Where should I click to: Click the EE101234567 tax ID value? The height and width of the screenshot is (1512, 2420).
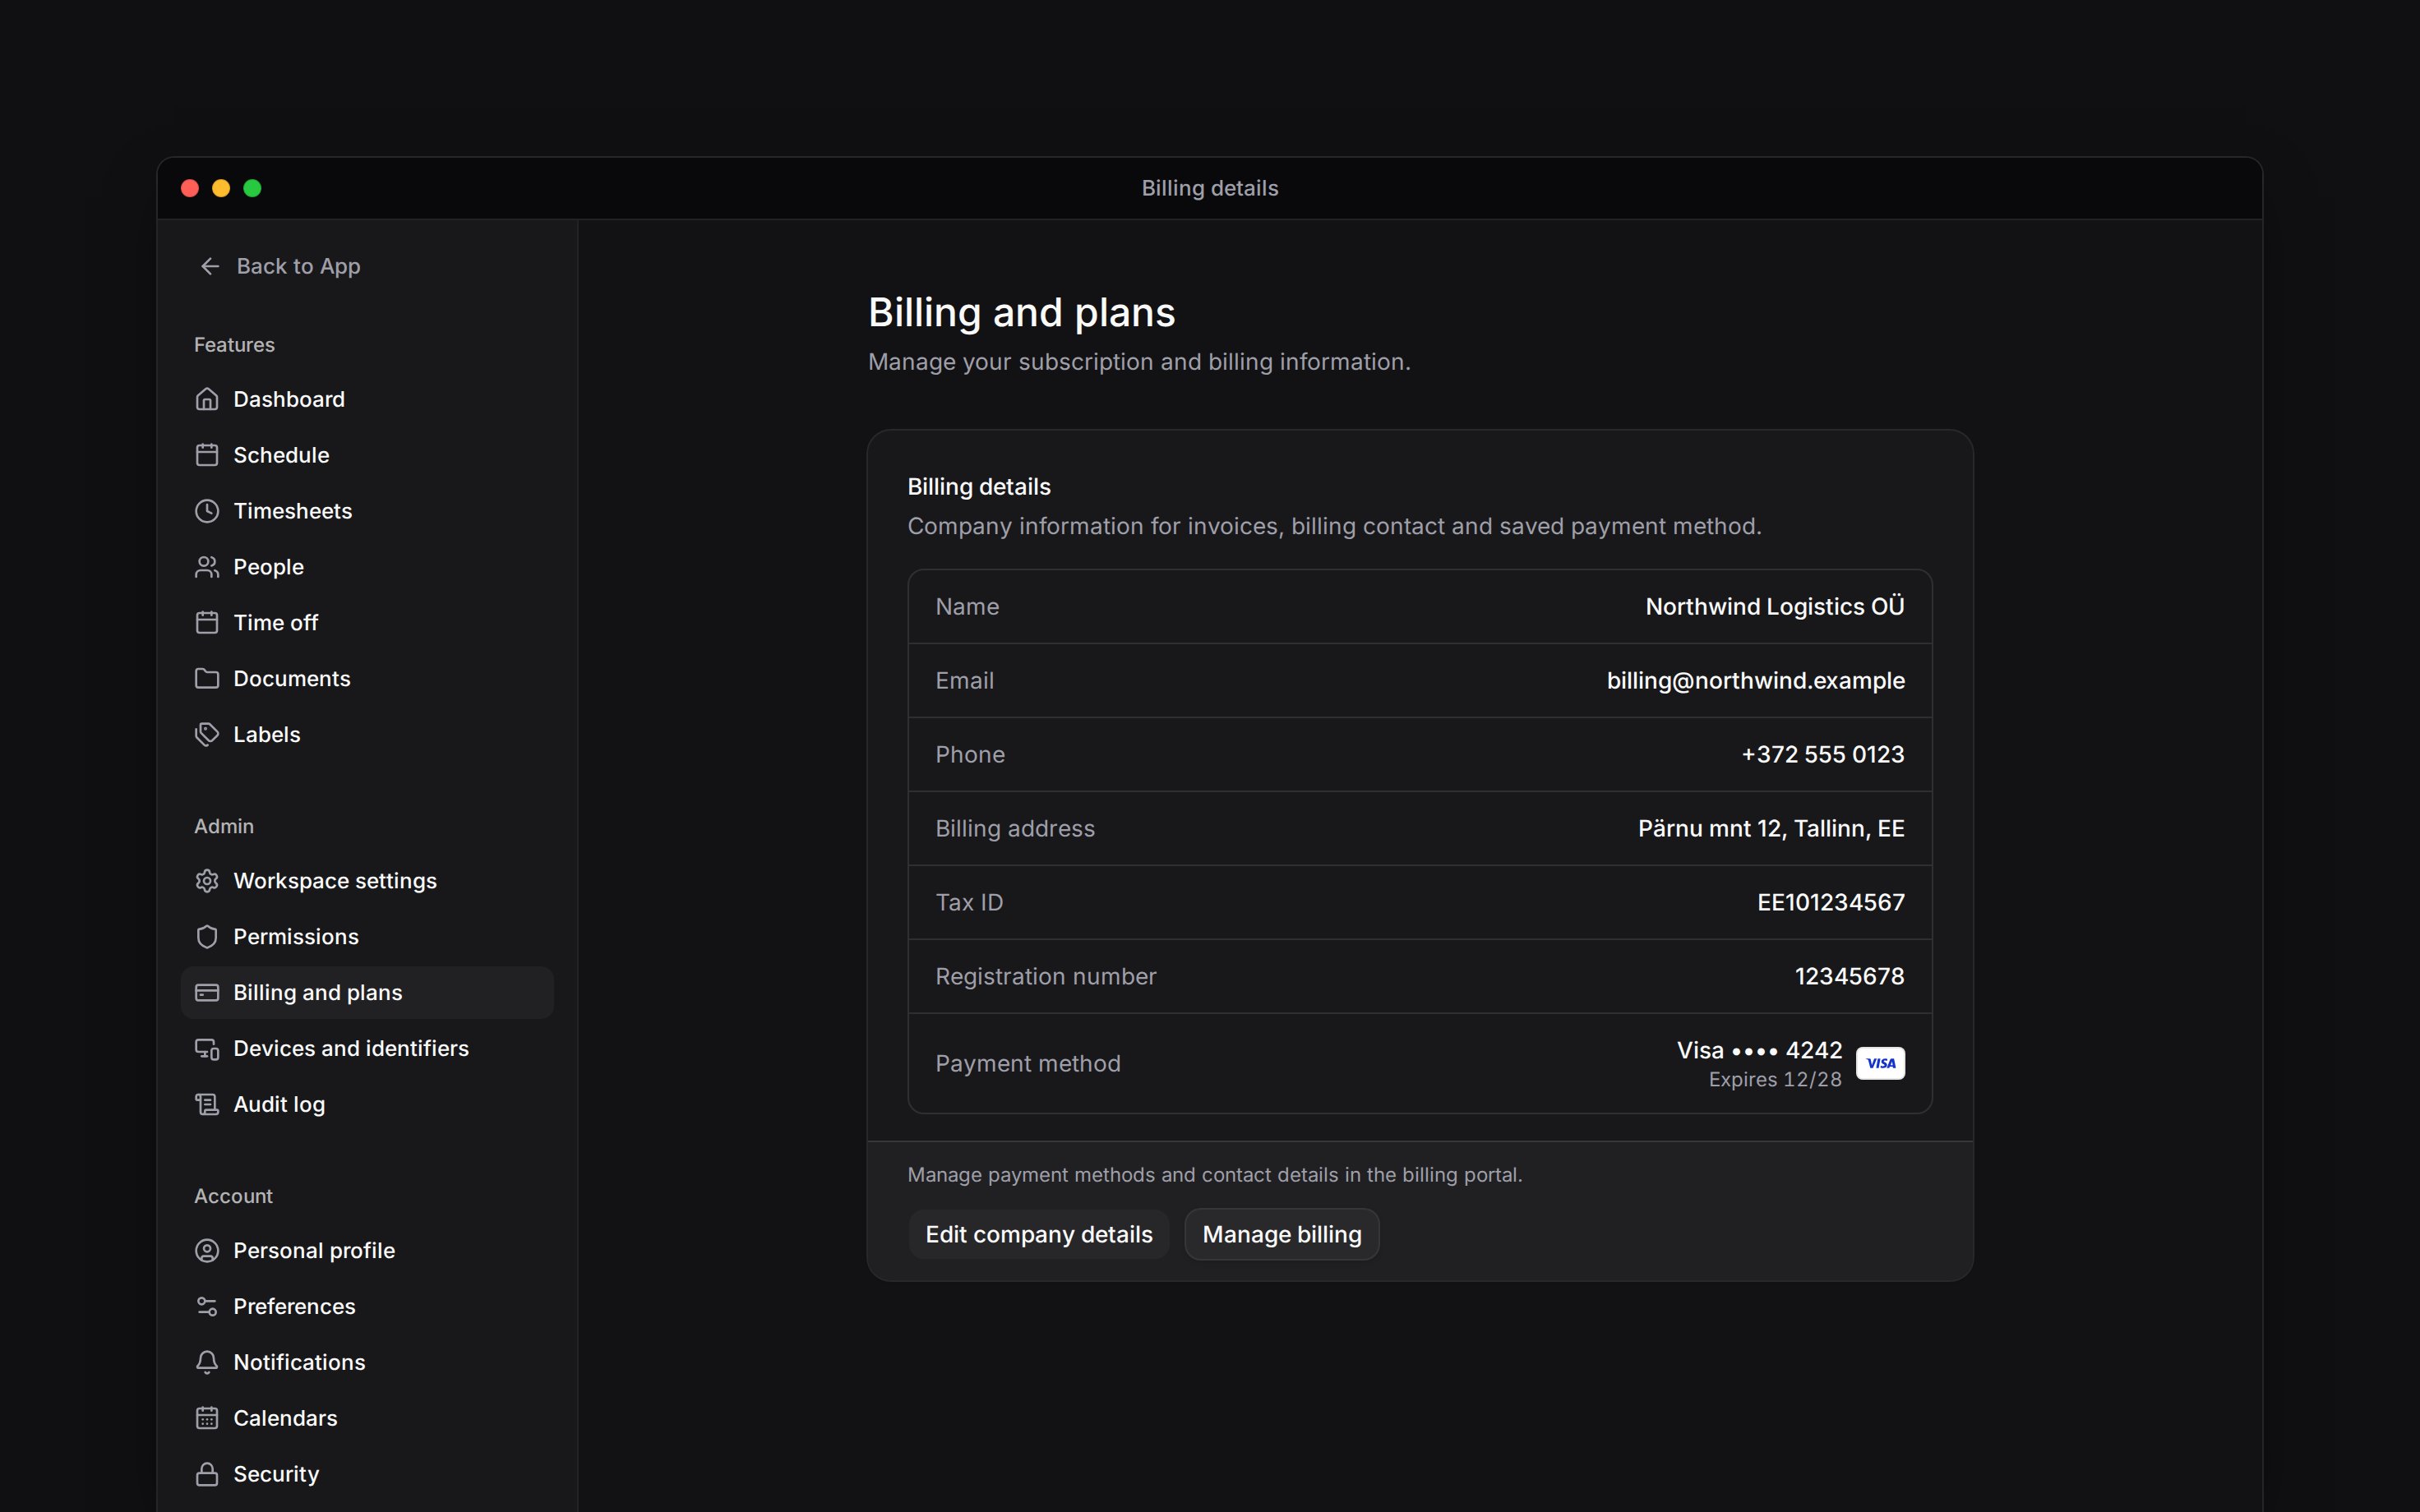(x=1830, y=902)
